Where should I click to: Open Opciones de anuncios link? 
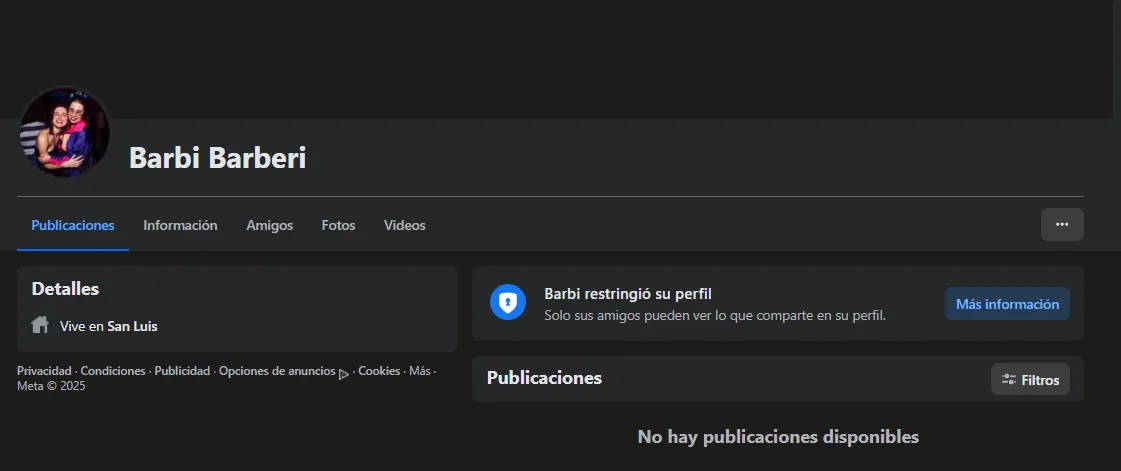tap(277, 371)
